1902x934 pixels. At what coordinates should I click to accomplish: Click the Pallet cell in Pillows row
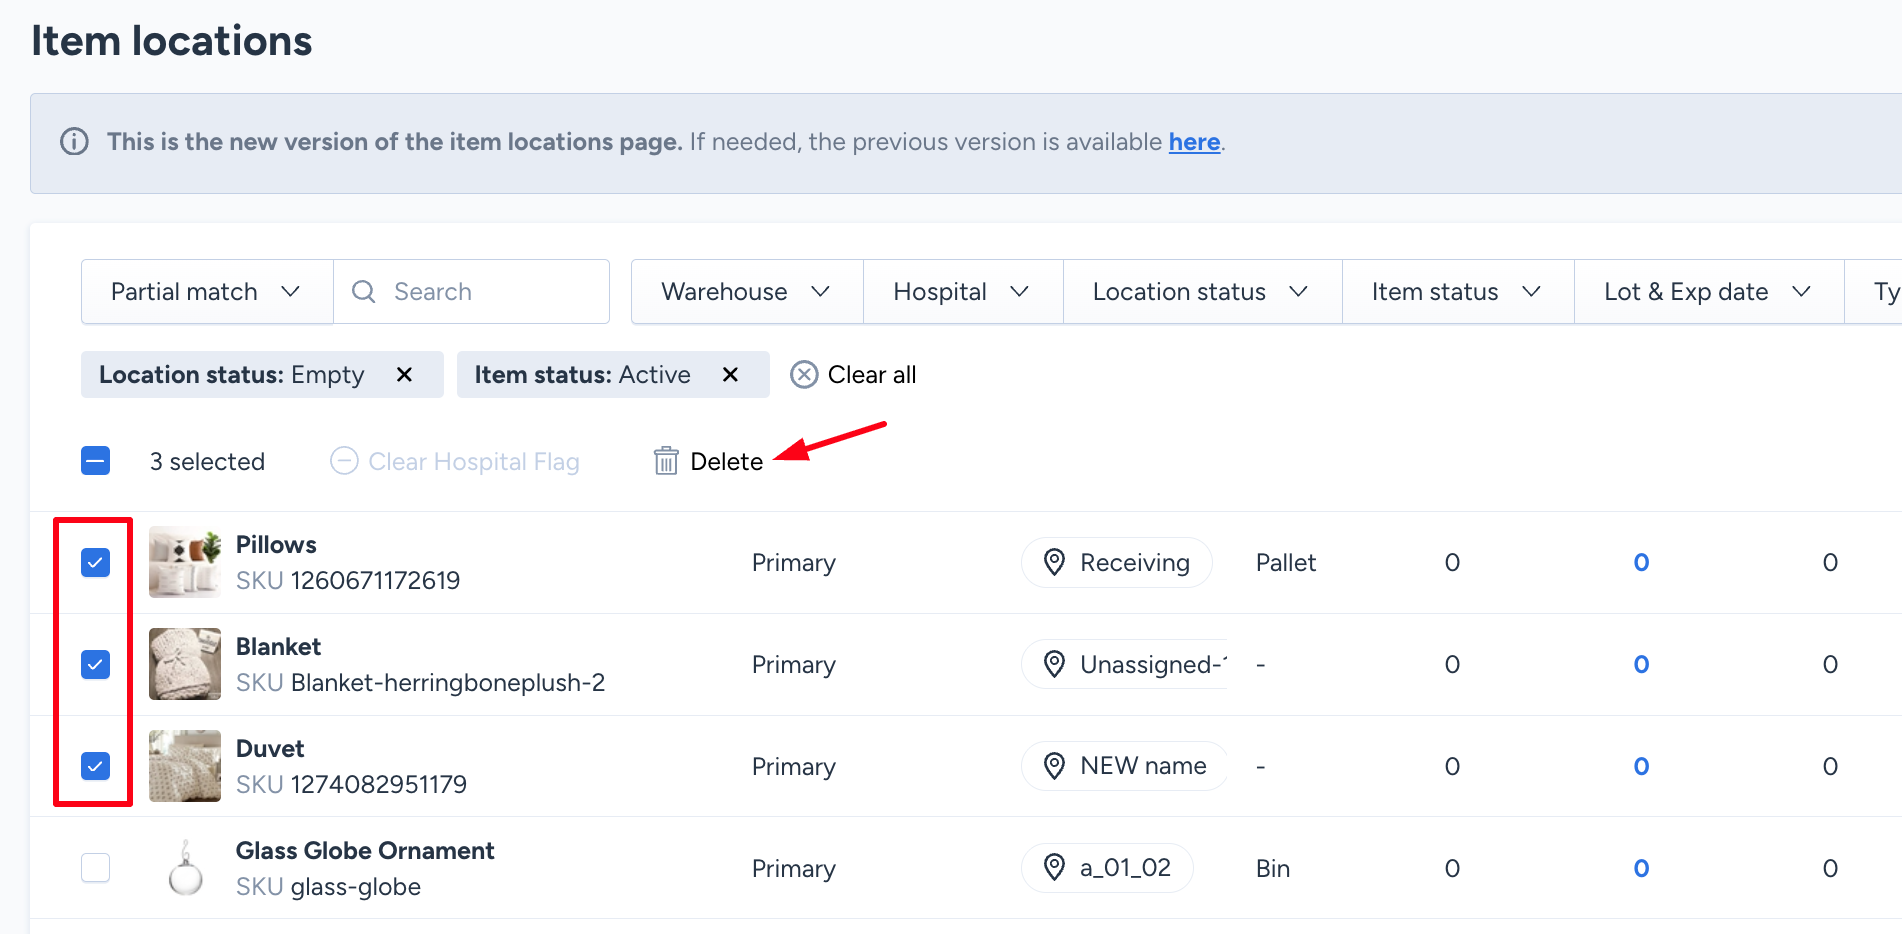[1286, 562]
